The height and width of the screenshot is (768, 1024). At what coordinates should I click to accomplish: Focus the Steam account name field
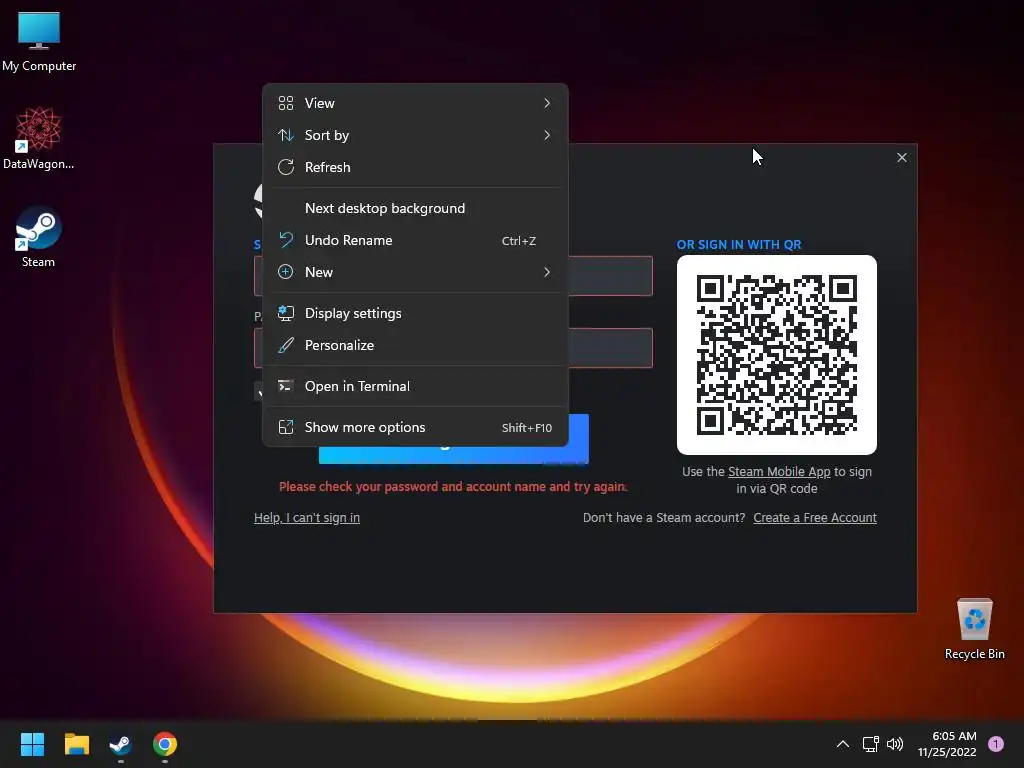tap(610, 276)
